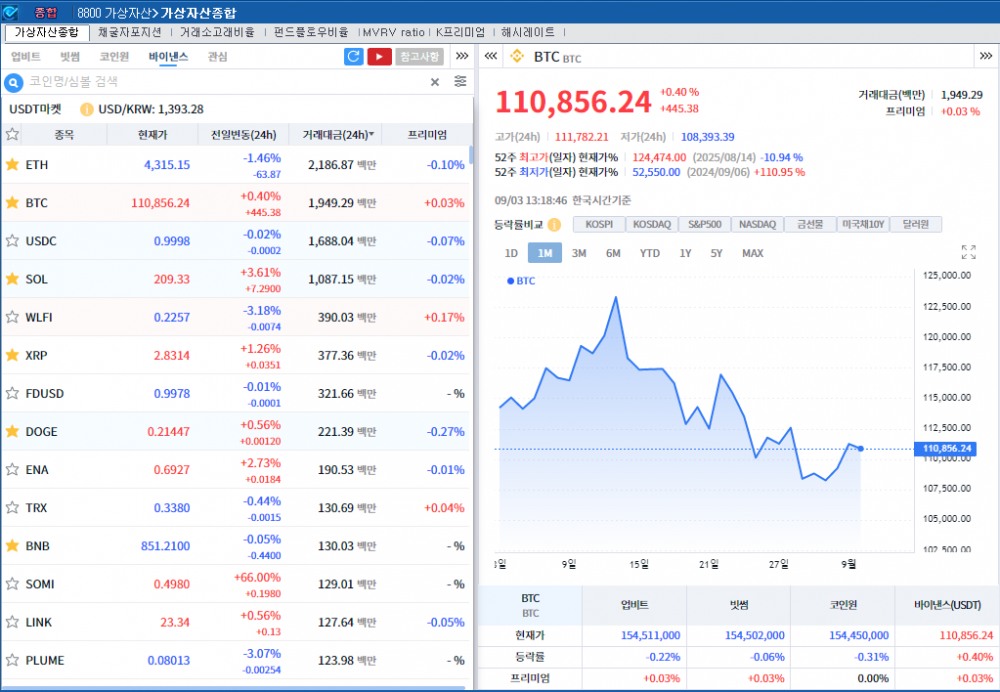This screenshot has width=1000, height=692.
Task: Open the search filter options icon
Action: pyautogui.click(x=459, y=82)
